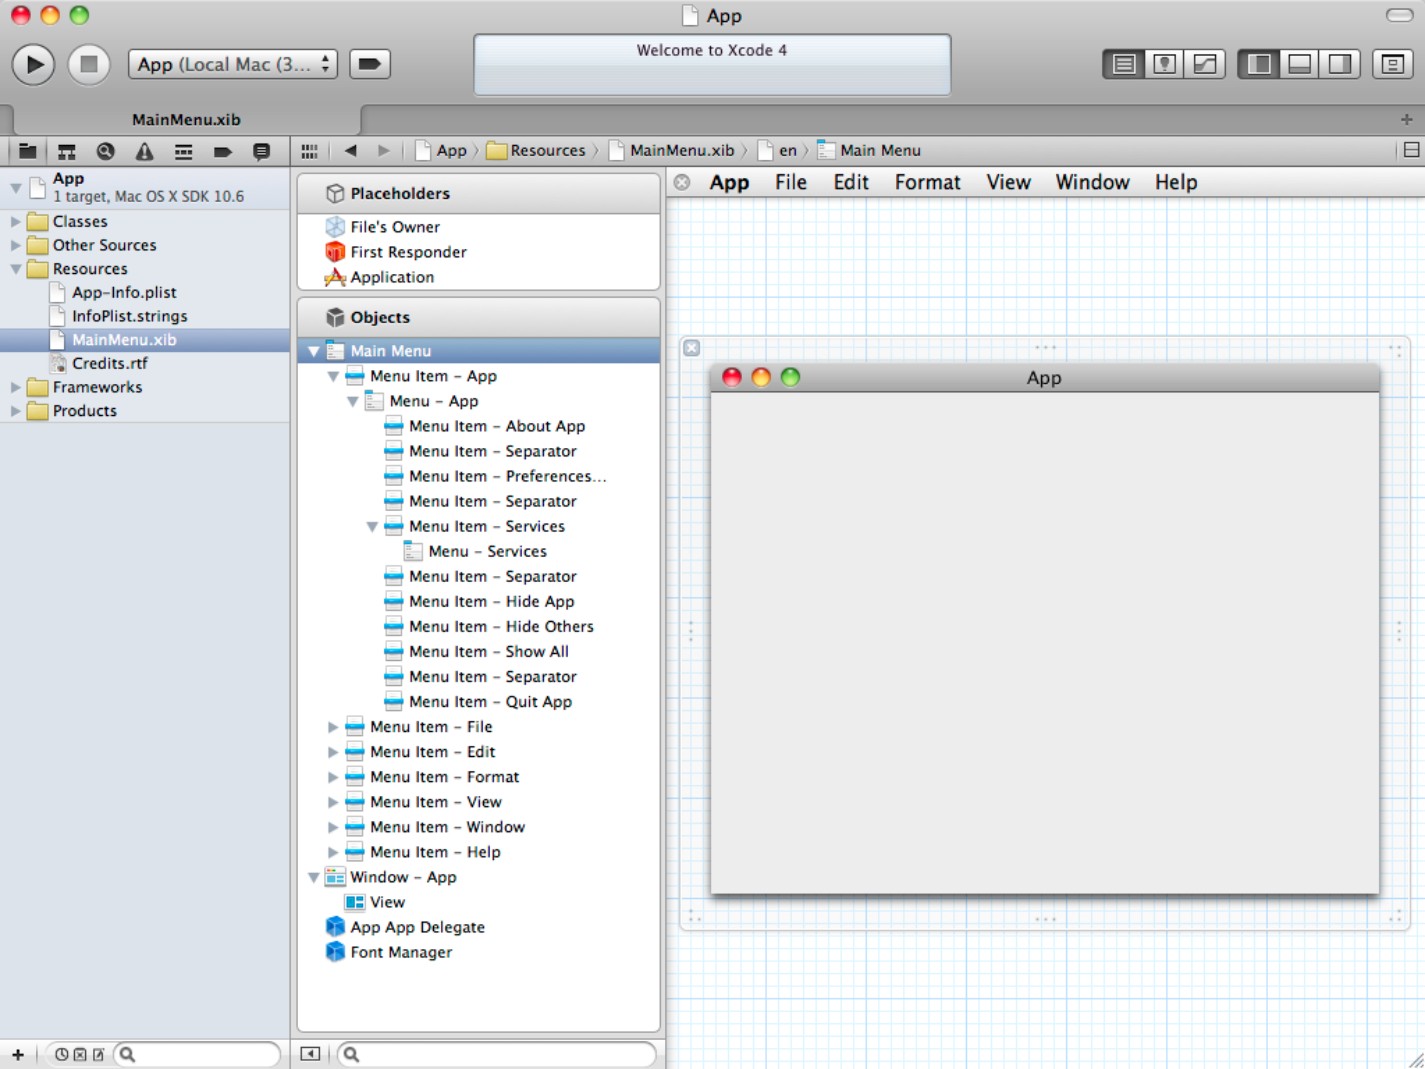The width and height of the screenshot is (1425, 1069).
Task: Click en localization in jump bar
Action: (778, 151)
